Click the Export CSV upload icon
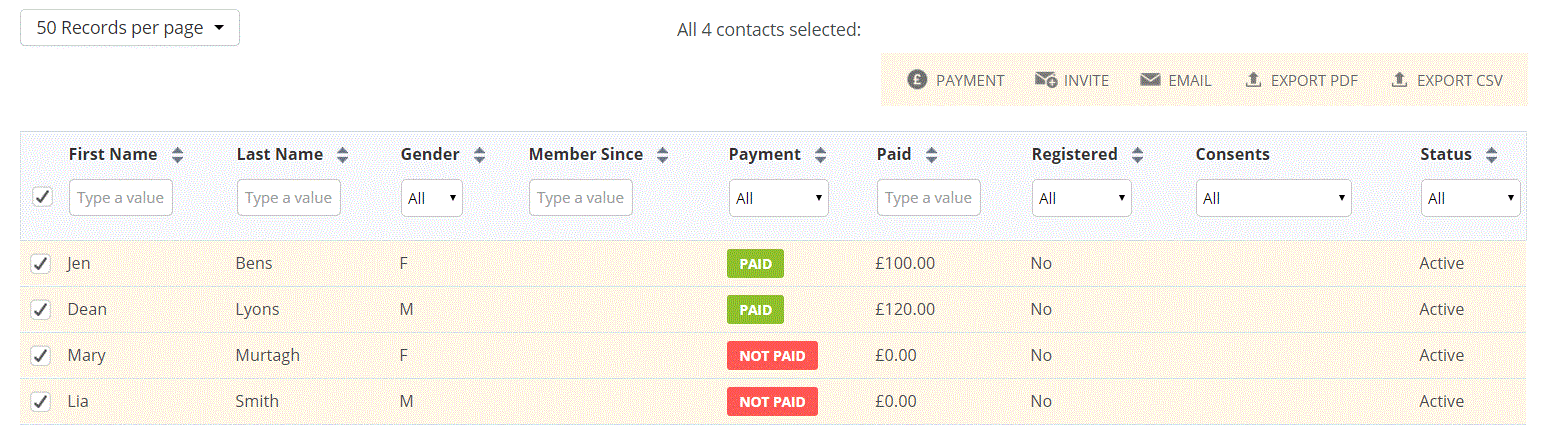Viewport: 1548px width, 437px height. coord(1399,80)
